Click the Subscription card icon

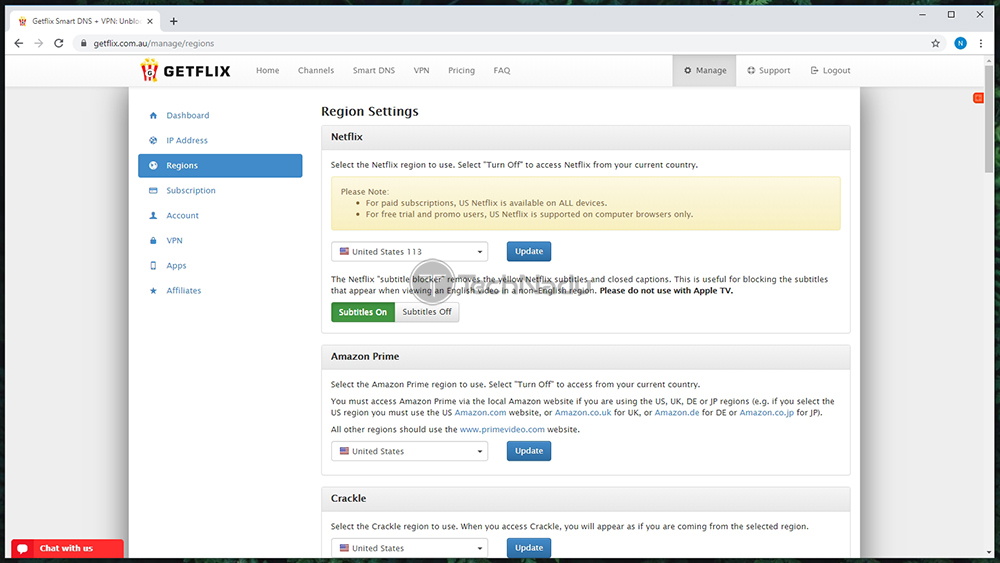pyautogui.click(x=153, y=191)
